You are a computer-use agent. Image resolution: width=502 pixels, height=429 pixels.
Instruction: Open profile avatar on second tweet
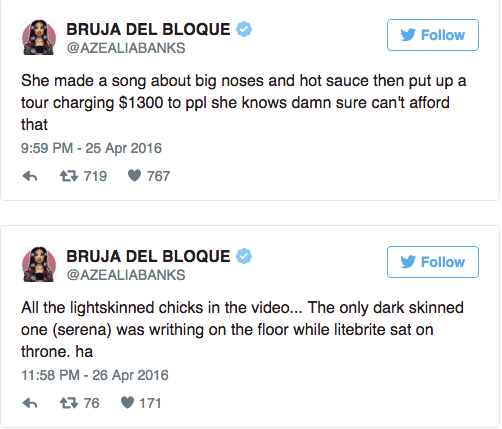click(x=39, y=264)
